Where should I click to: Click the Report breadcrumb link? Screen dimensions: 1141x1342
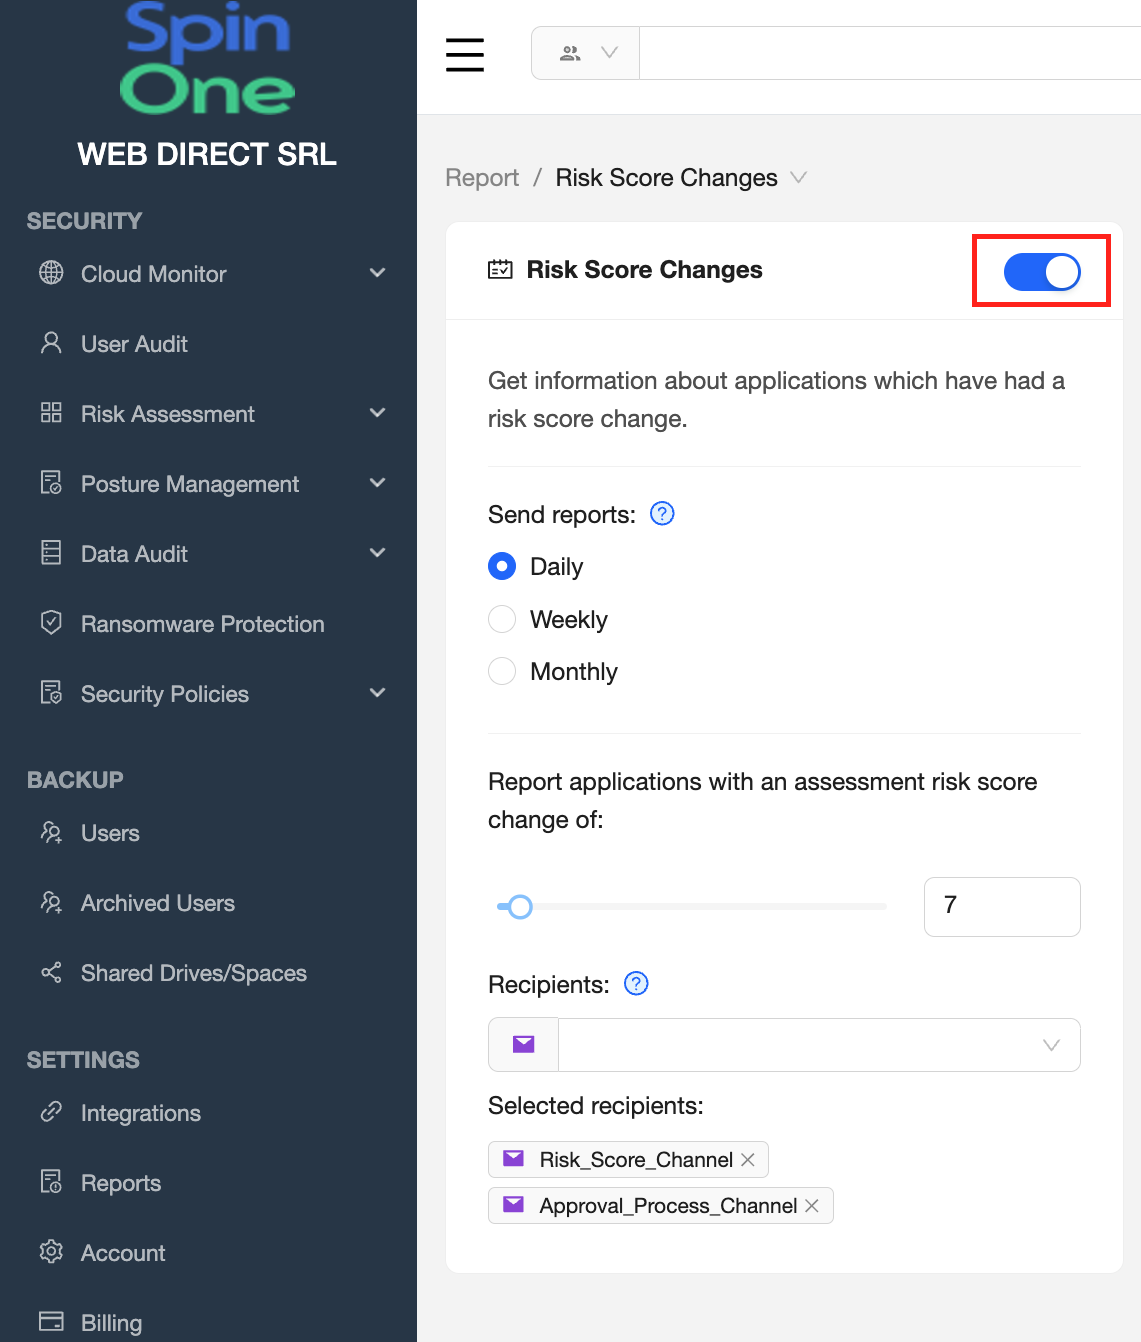pos(482,178)
